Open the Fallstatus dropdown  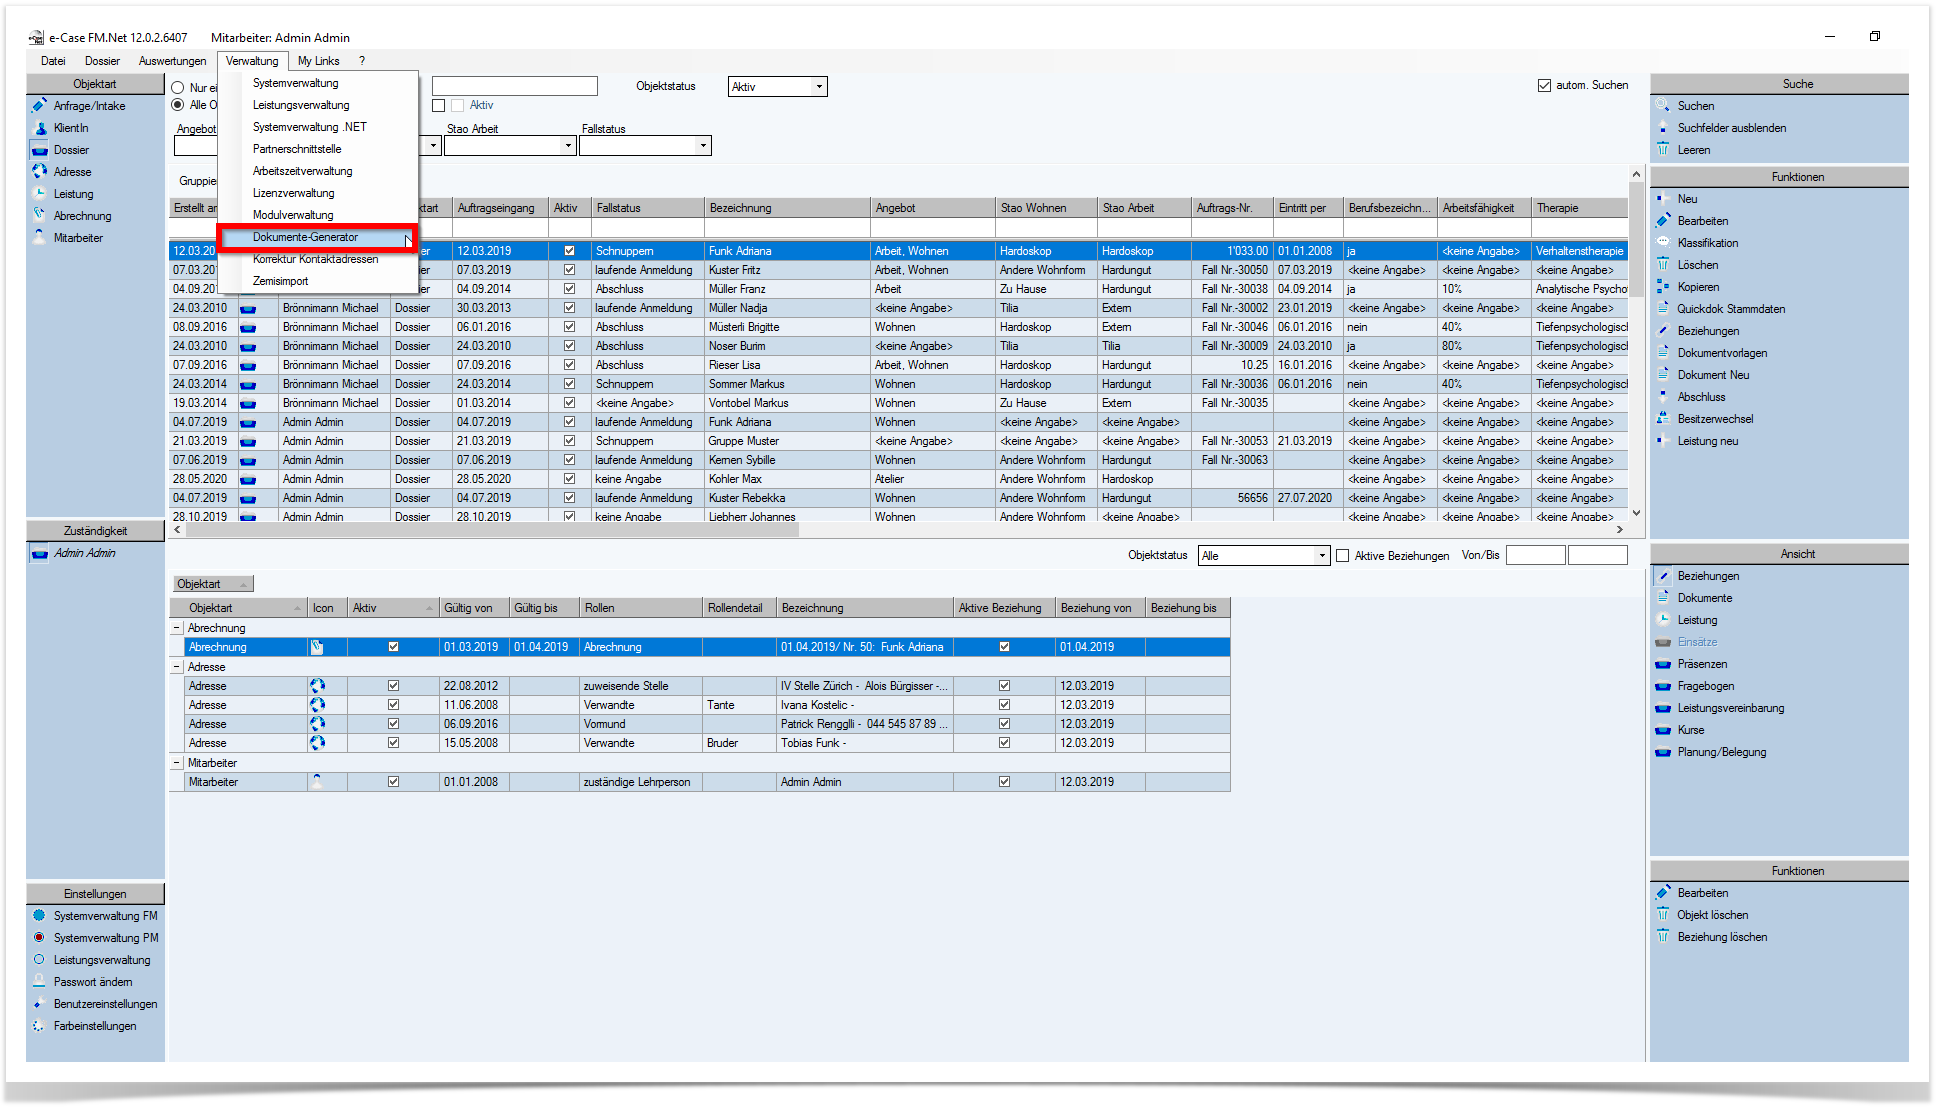(703, 146)
